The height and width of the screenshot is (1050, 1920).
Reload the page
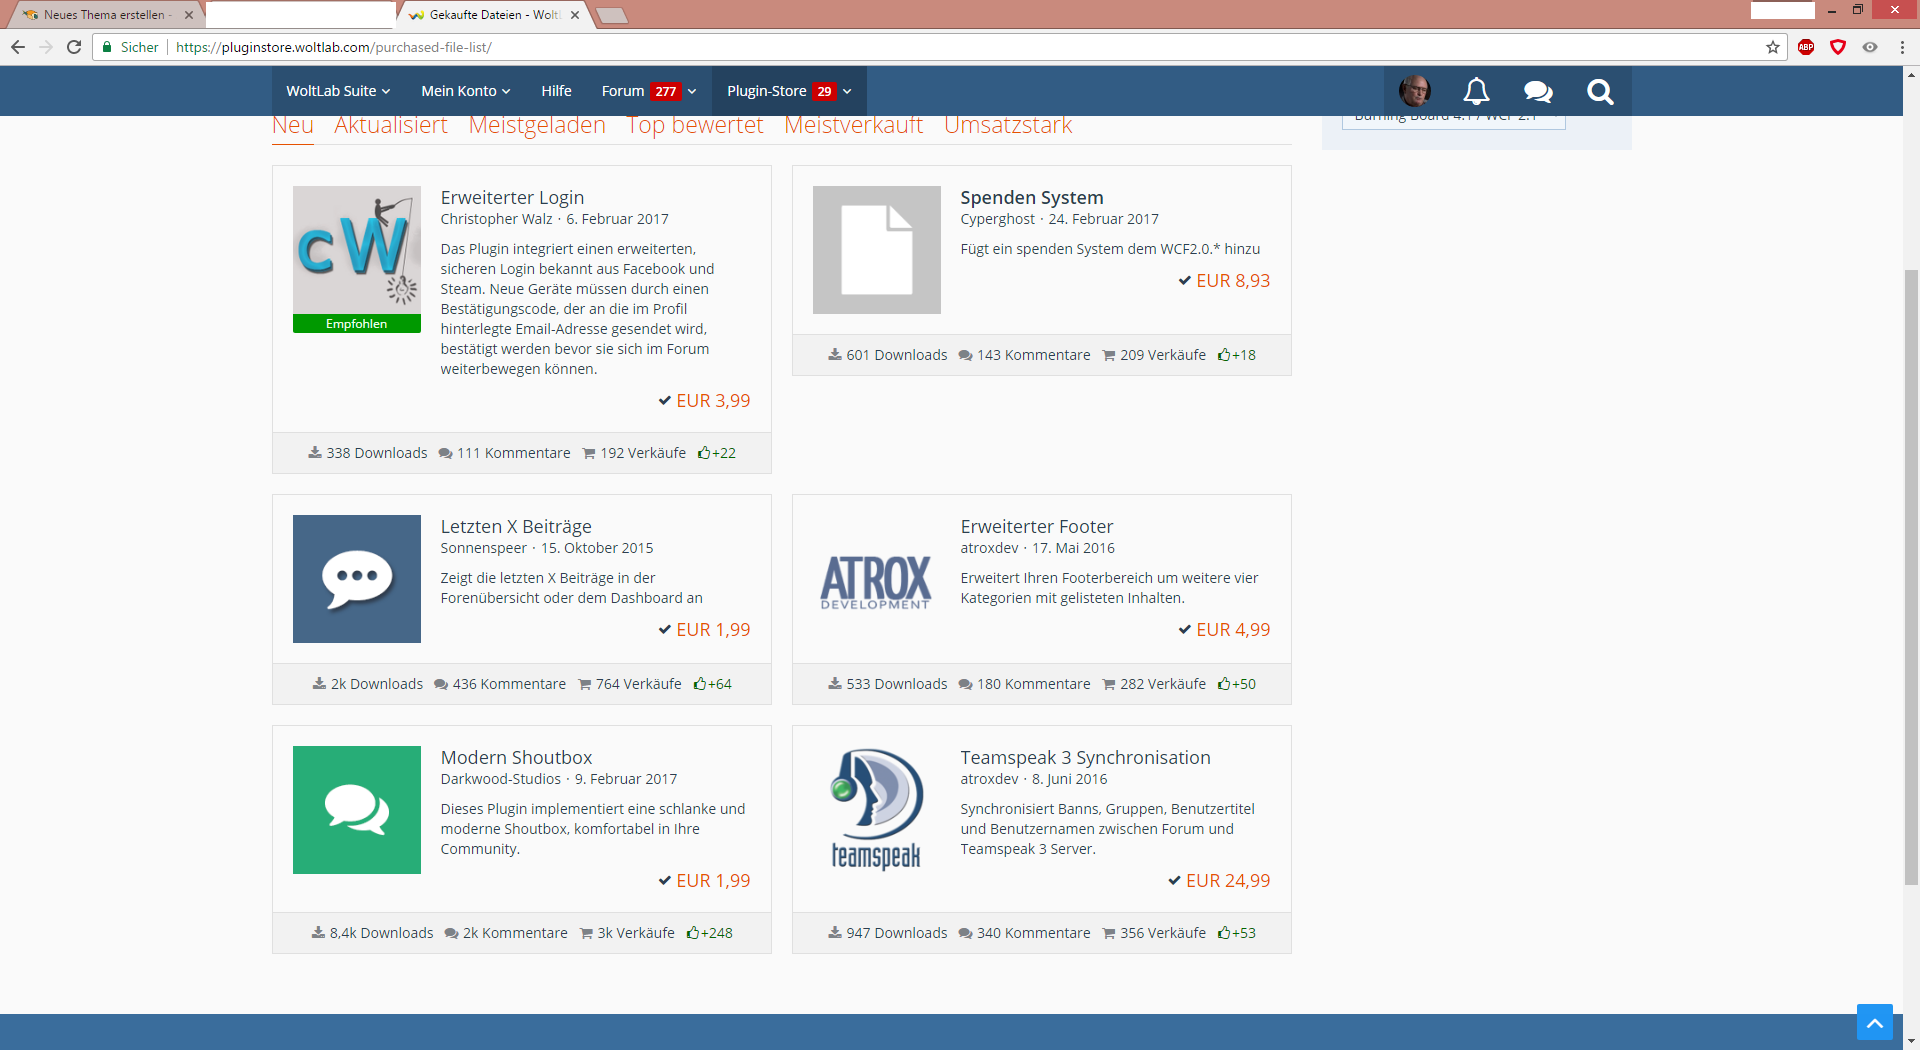[74, 47]
